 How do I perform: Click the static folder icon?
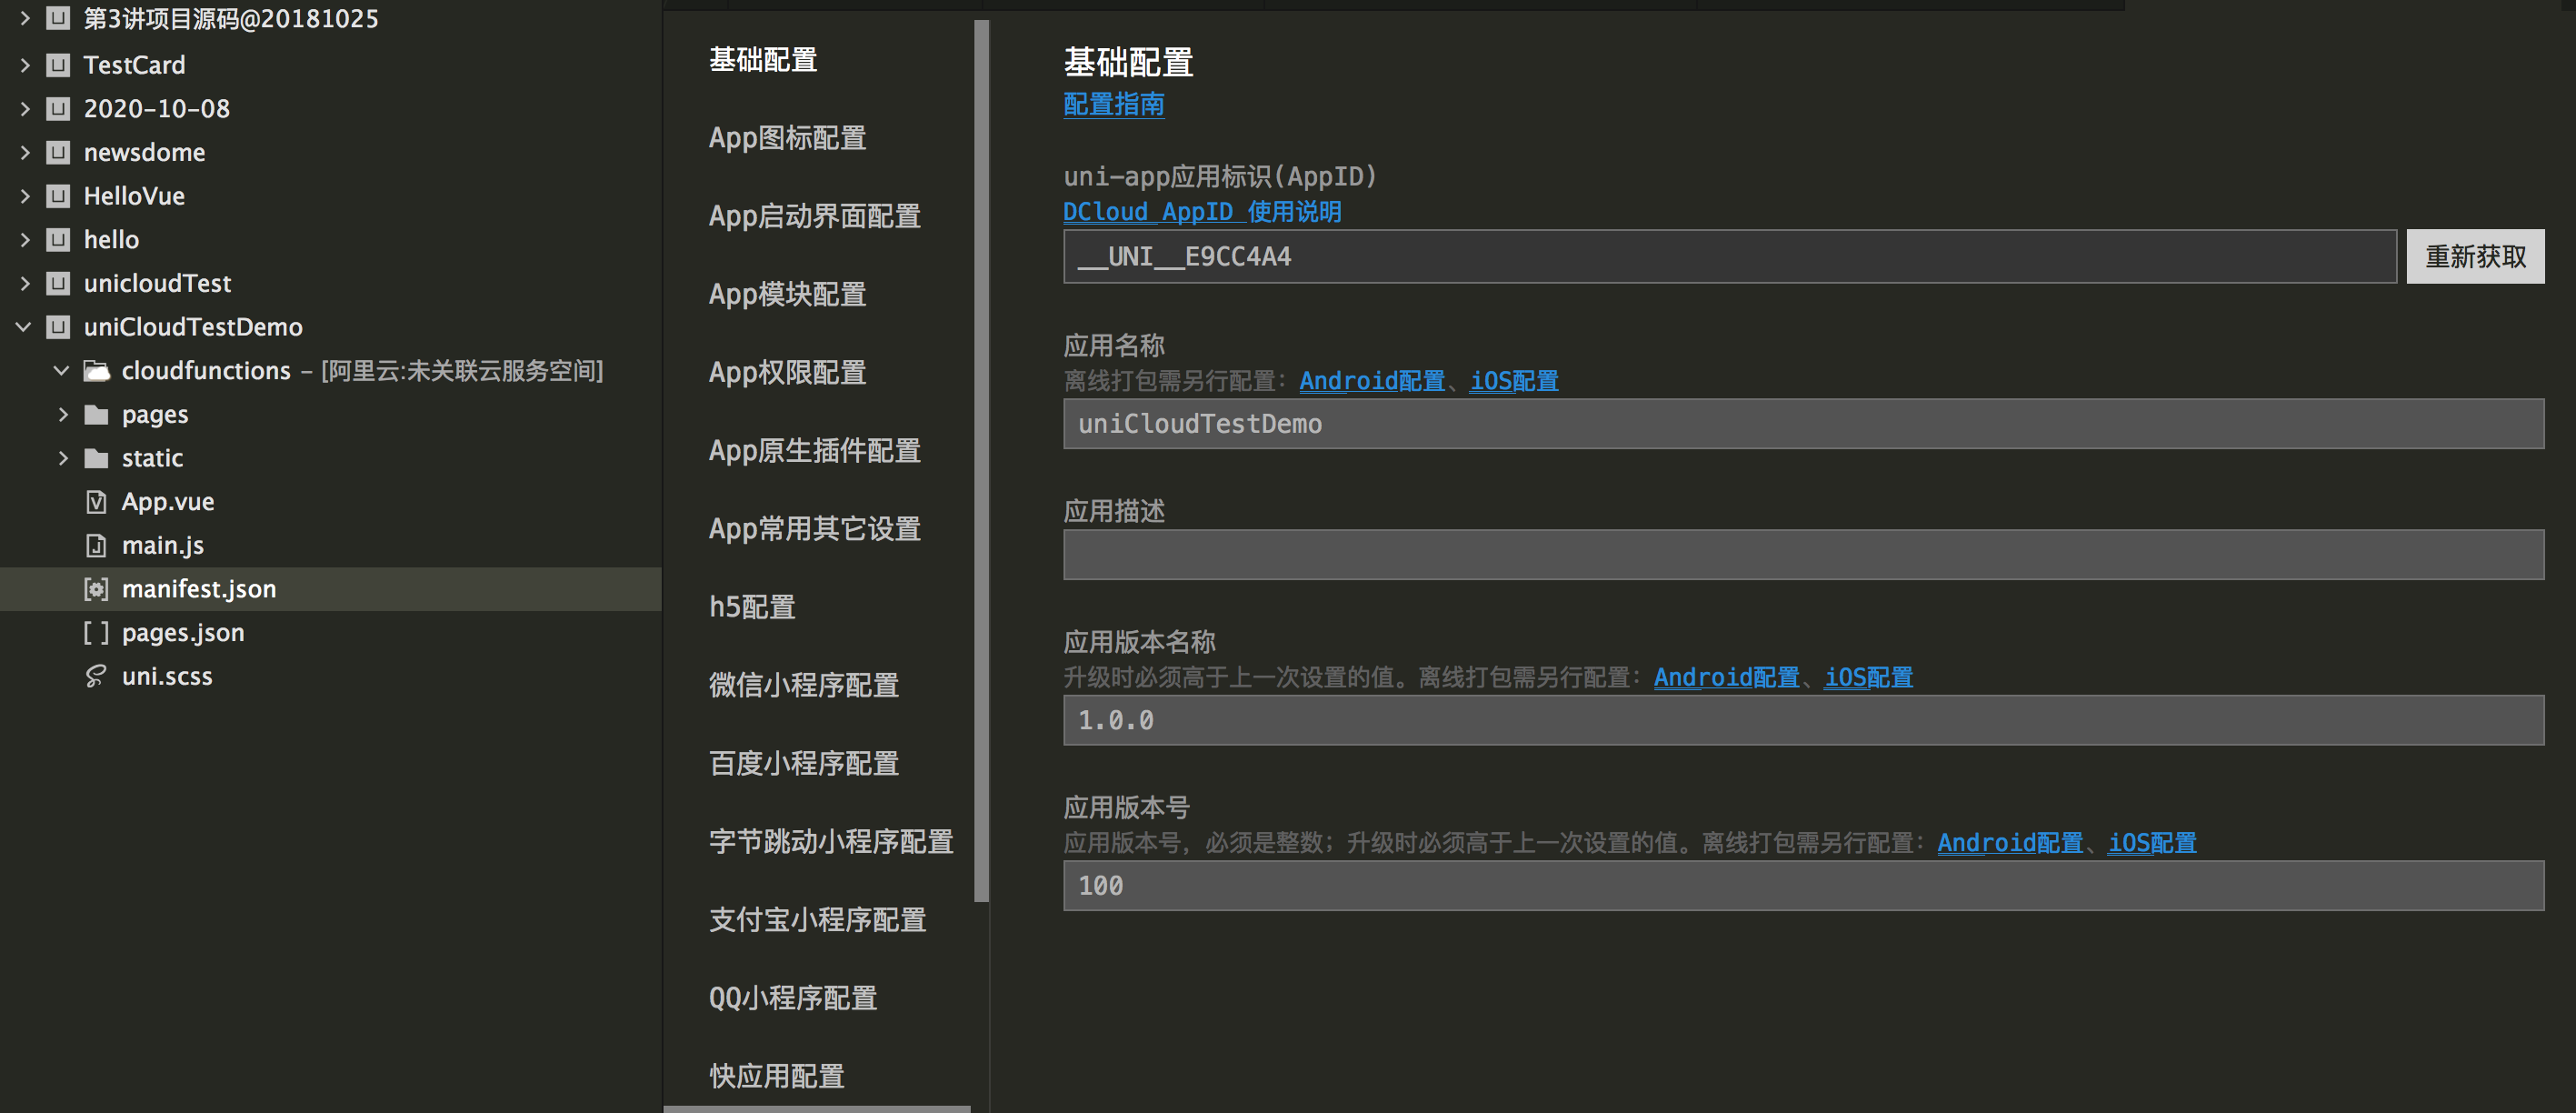(x=97, y=458)
